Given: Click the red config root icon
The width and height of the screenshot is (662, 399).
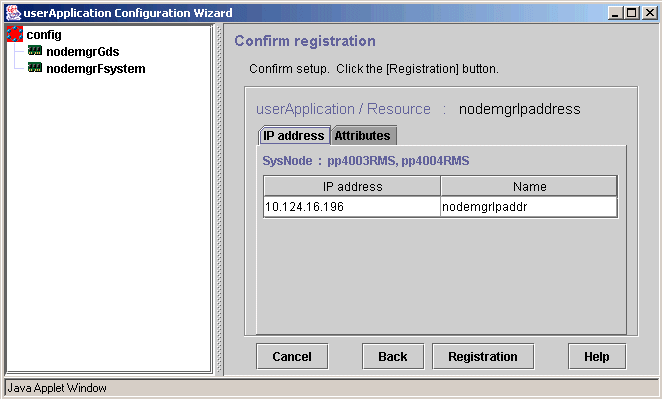Looking at the screenshot, I should [15, 34].
